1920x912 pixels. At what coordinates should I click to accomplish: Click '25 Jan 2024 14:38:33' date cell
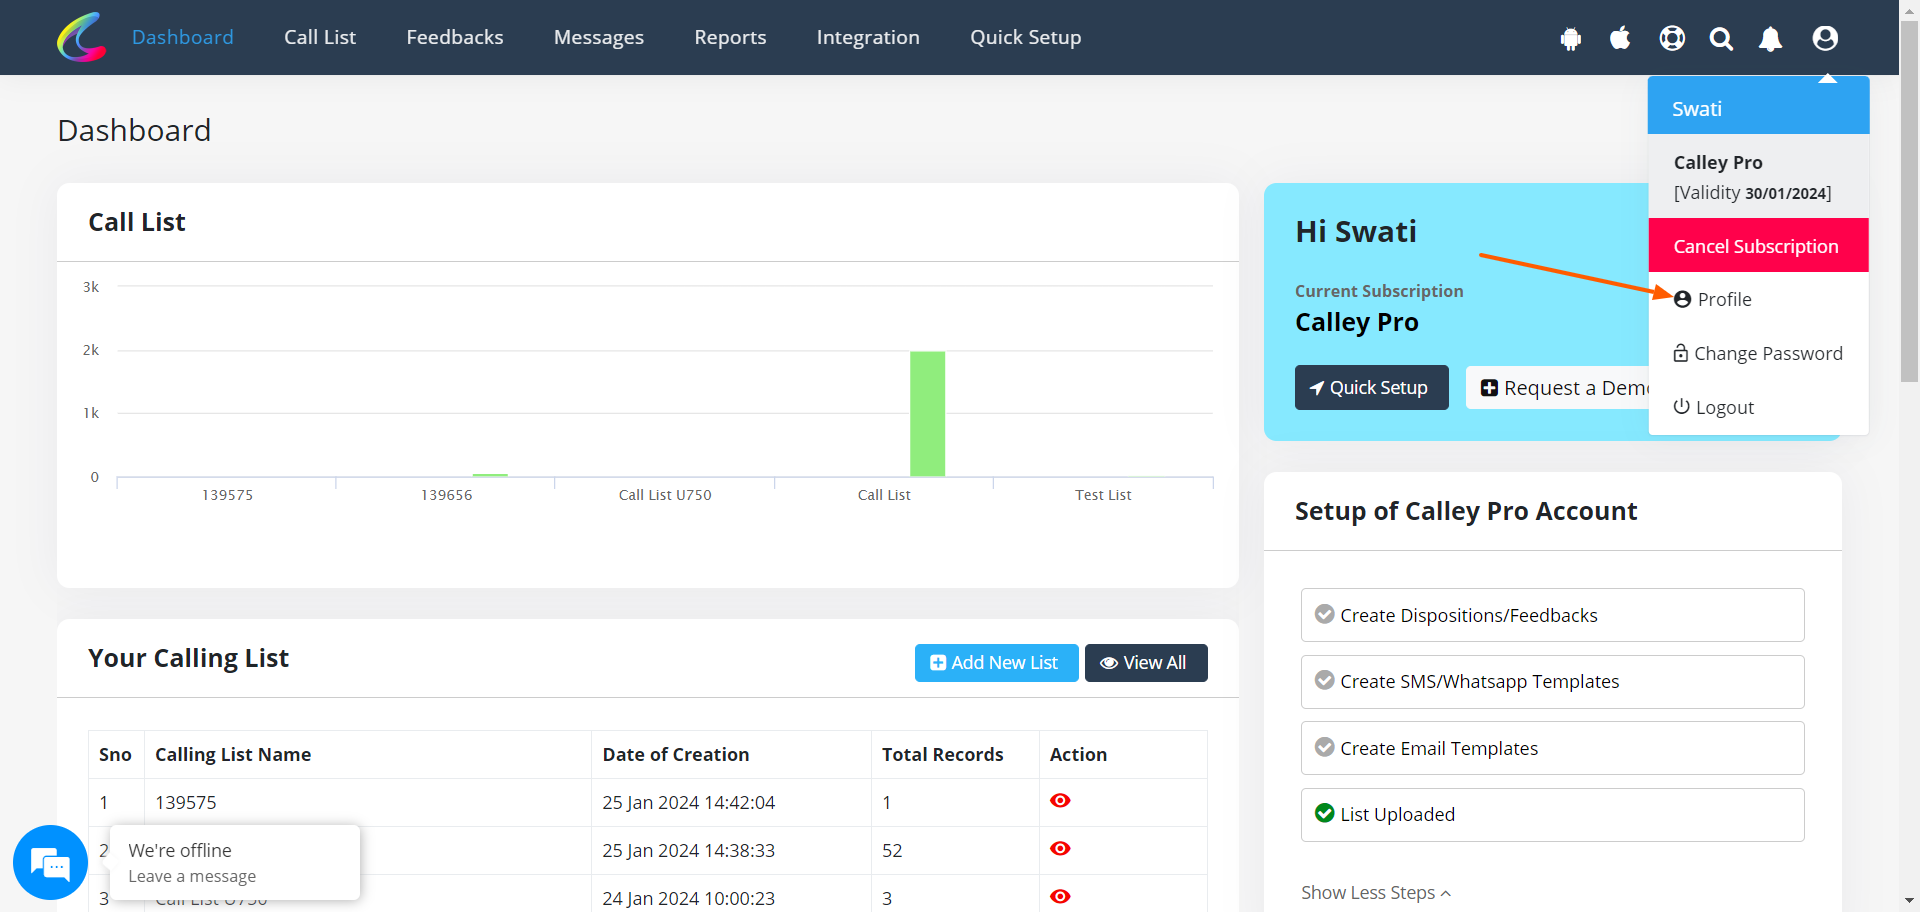731,850
